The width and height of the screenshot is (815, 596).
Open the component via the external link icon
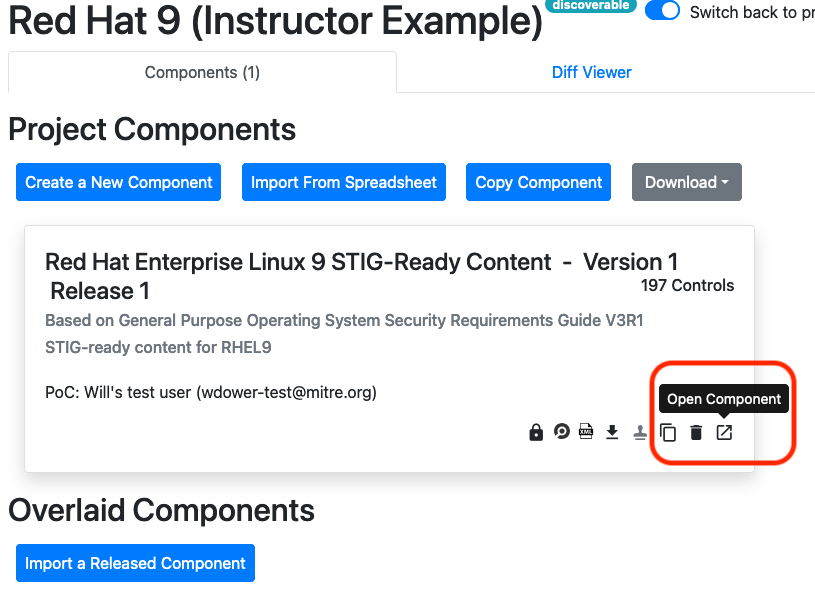click(x=724, y=432)
